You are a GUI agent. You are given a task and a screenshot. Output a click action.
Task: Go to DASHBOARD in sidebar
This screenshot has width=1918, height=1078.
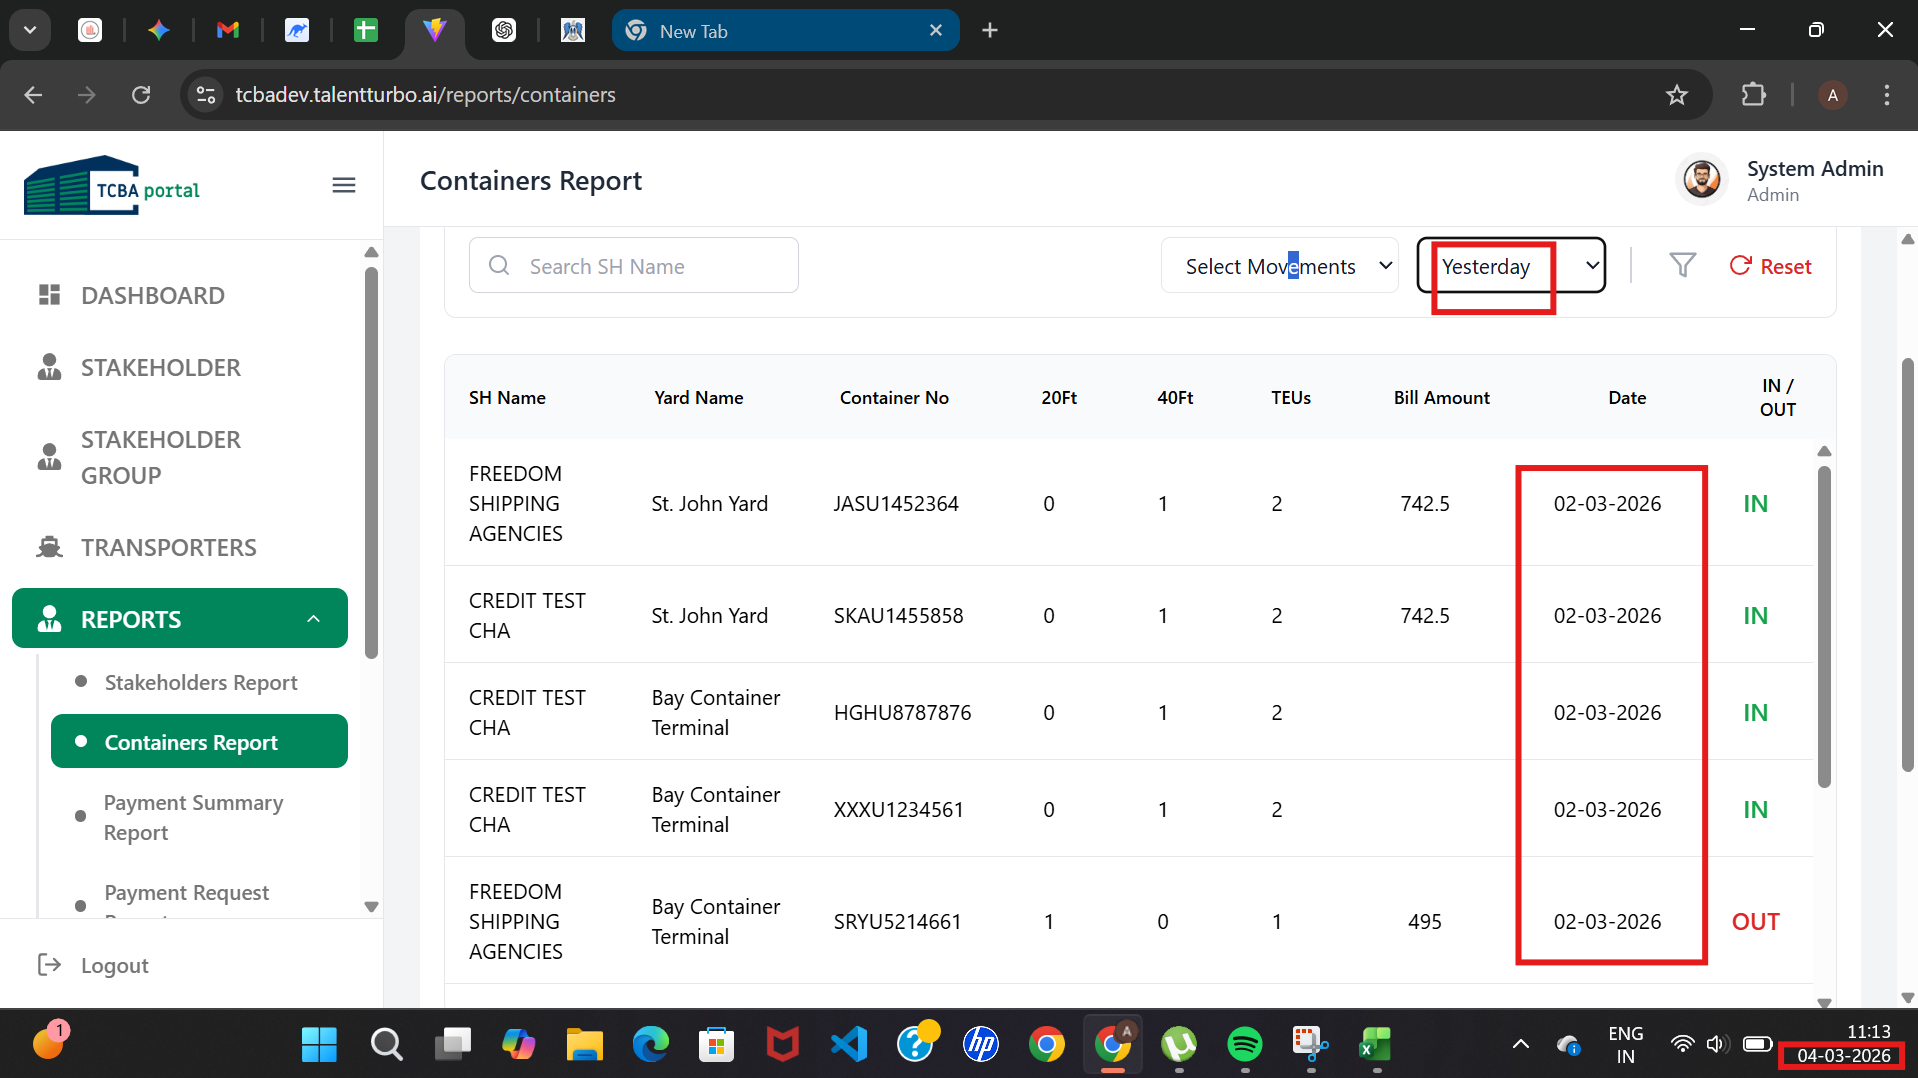click(152, 296)
